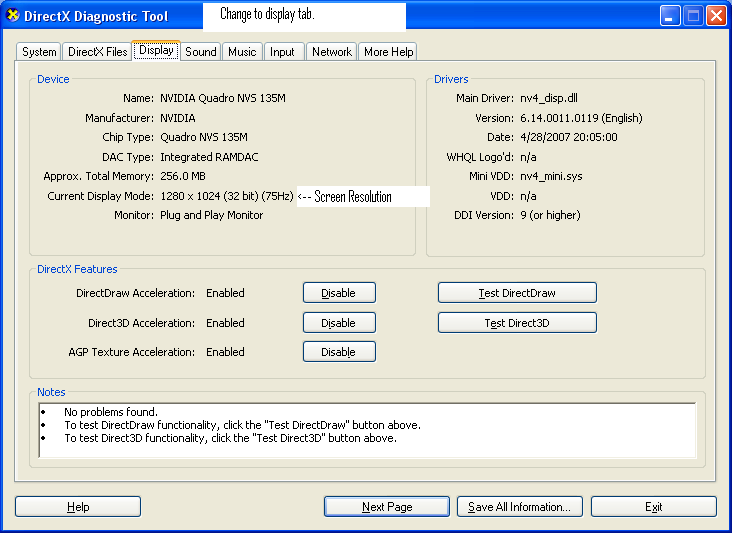
Task: Go to Next Page
Action: coord(387,507)
